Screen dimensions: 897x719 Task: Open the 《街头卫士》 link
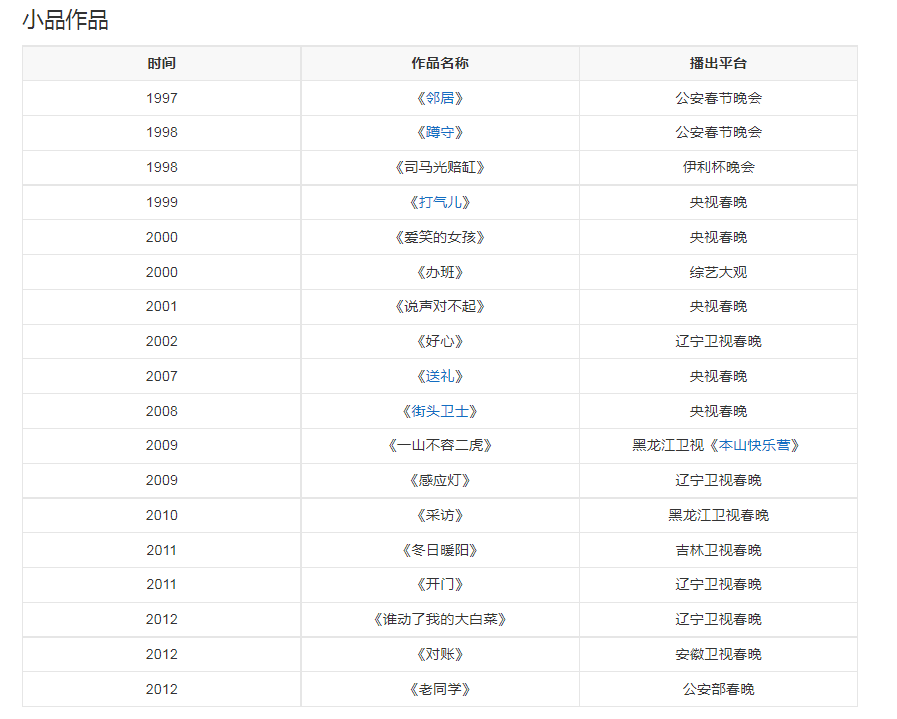tap(439, 411)
